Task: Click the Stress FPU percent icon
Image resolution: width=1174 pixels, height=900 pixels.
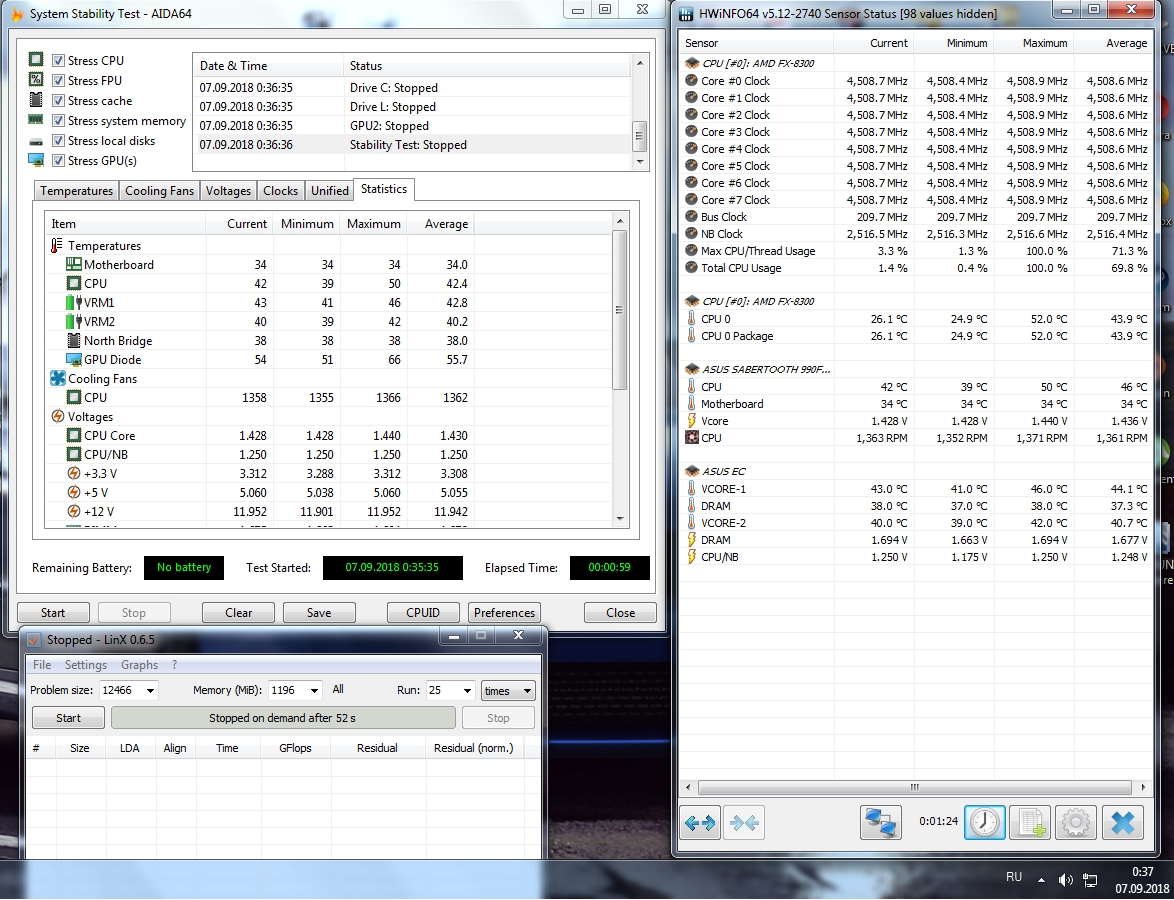Action: tap(36, 79)
